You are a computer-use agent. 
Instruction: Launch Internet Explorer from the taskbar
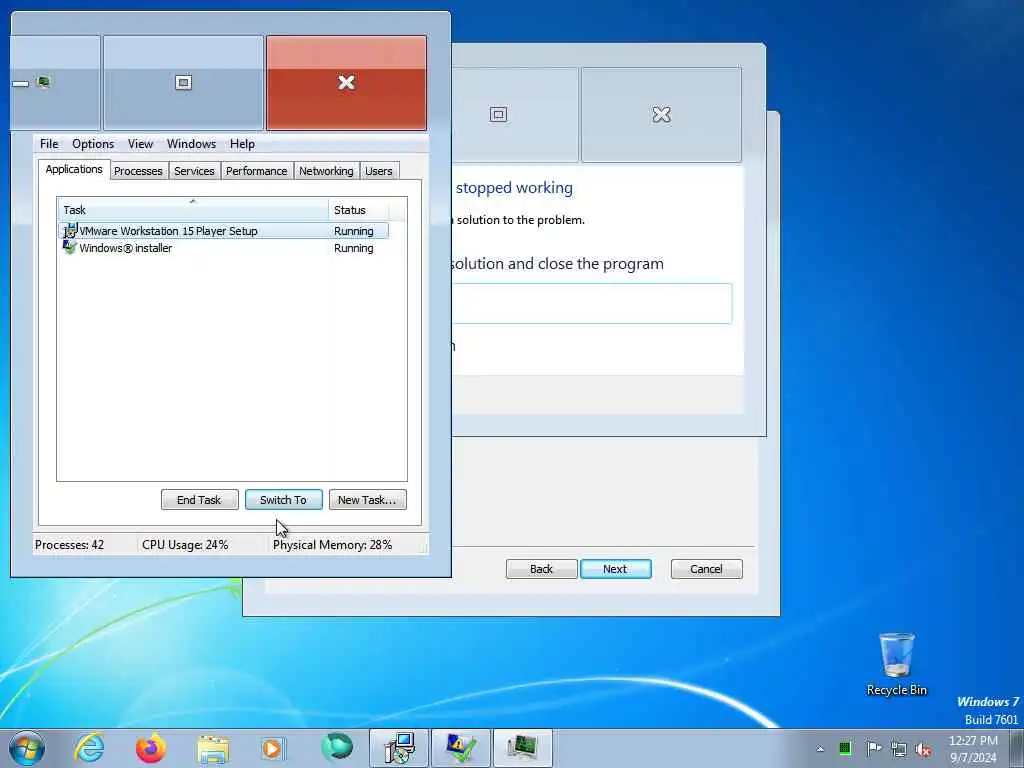pyautogui.click(x=89, y=748)
